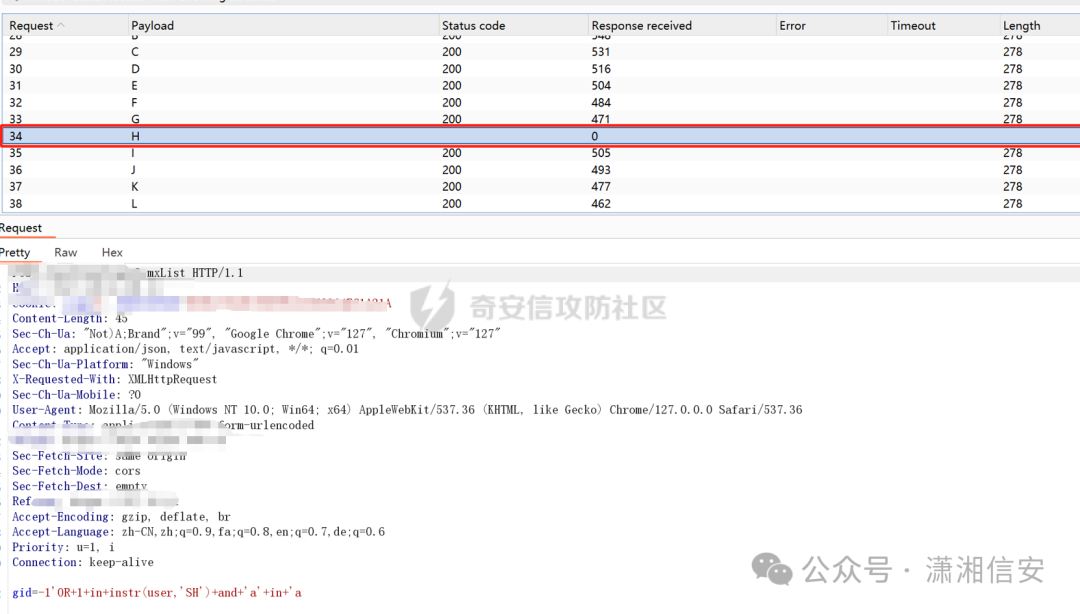Select result row 31 with payload E

tap(540, 85)
